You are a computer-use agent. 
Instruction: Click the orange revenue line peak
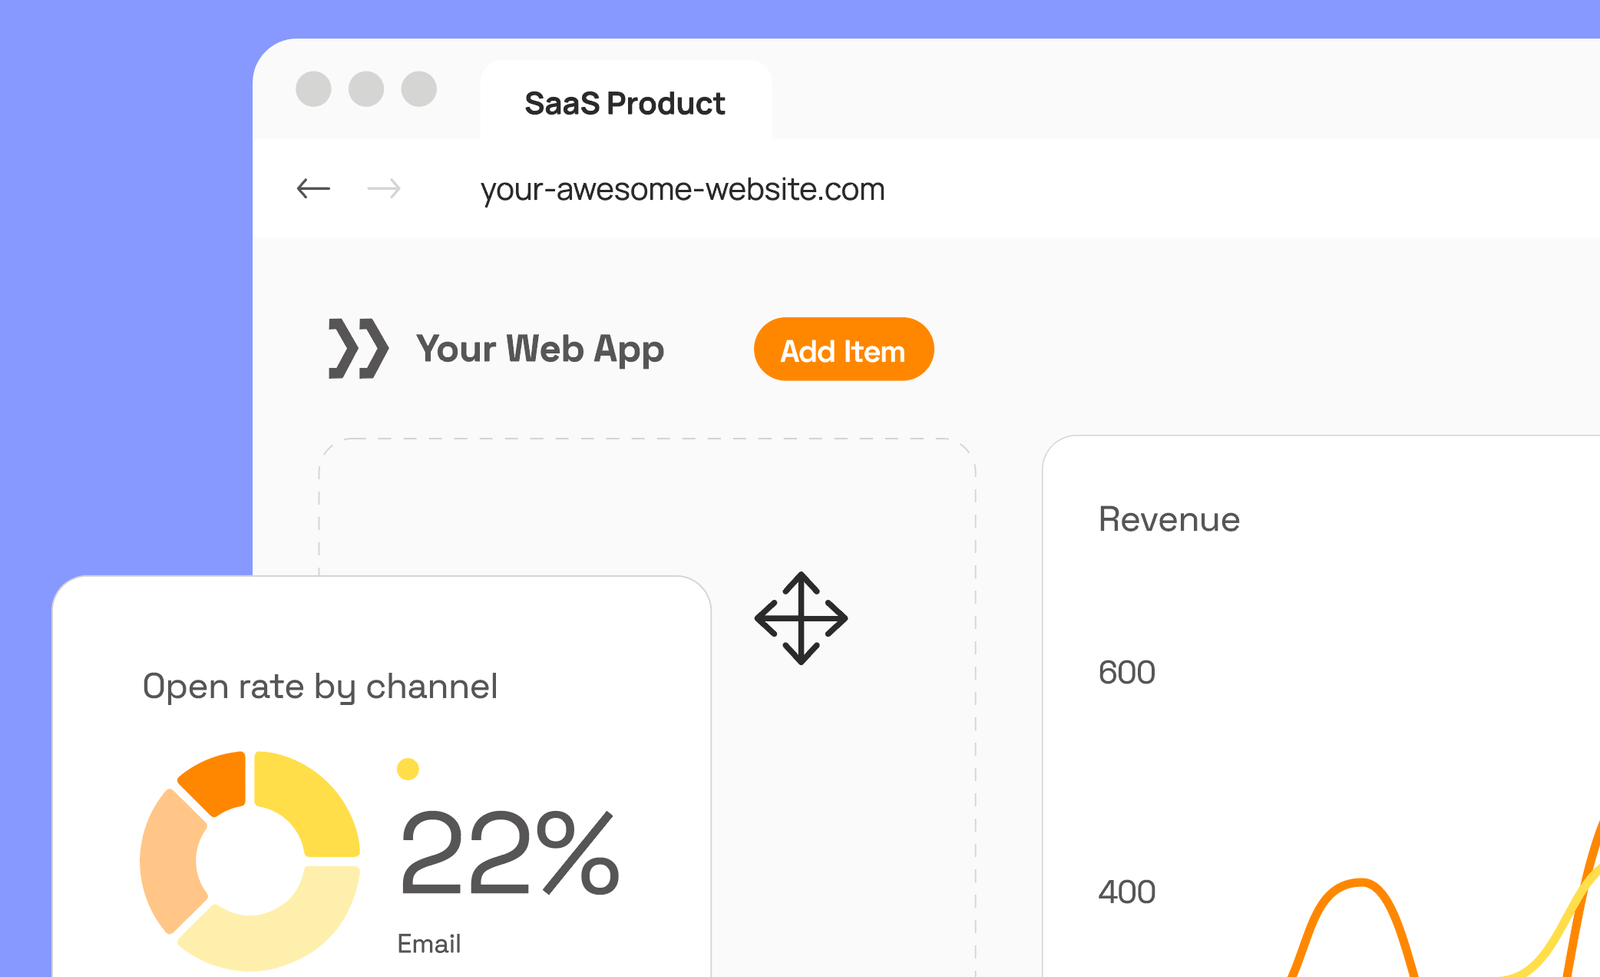pyautogui.click(x=1358, y=882)
